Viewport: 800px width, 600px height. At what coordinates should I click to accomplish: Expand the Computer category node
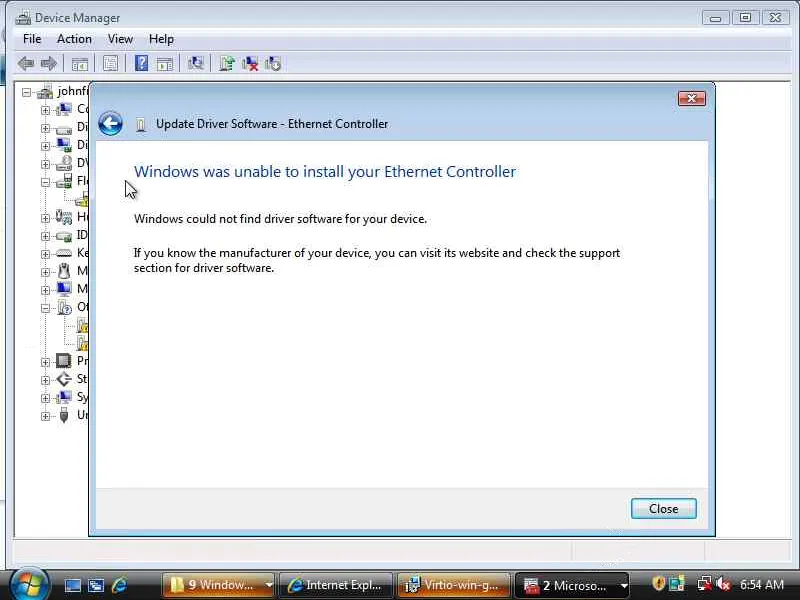(45, 110)
